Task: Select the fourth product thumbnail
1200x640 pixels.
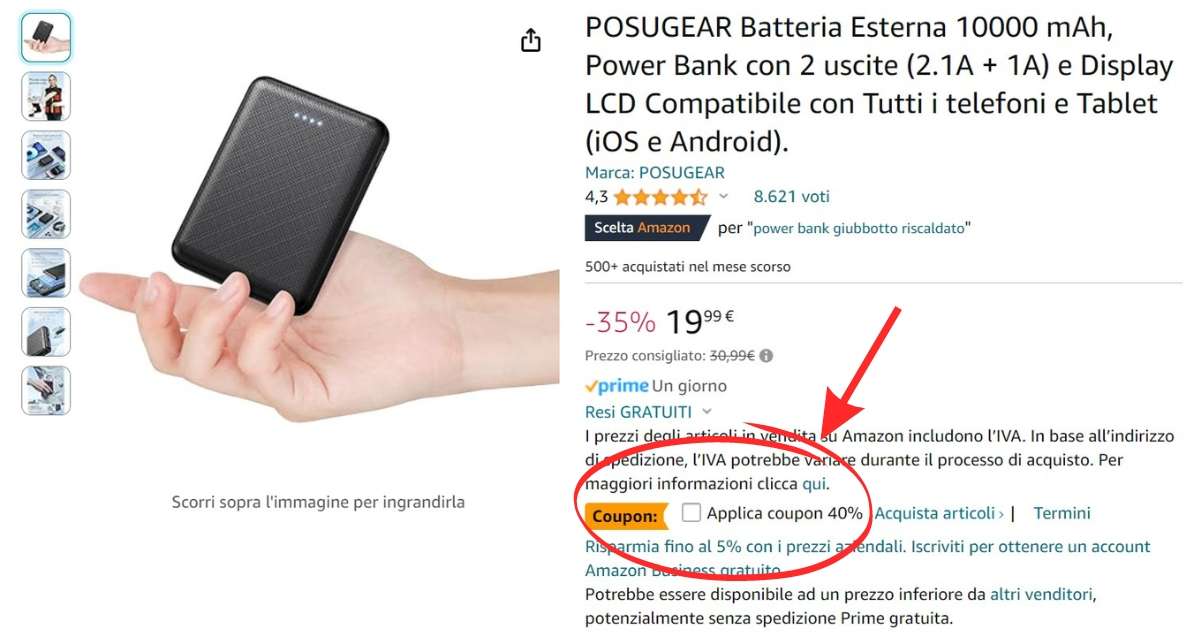Action: click(x=46, y=214)
